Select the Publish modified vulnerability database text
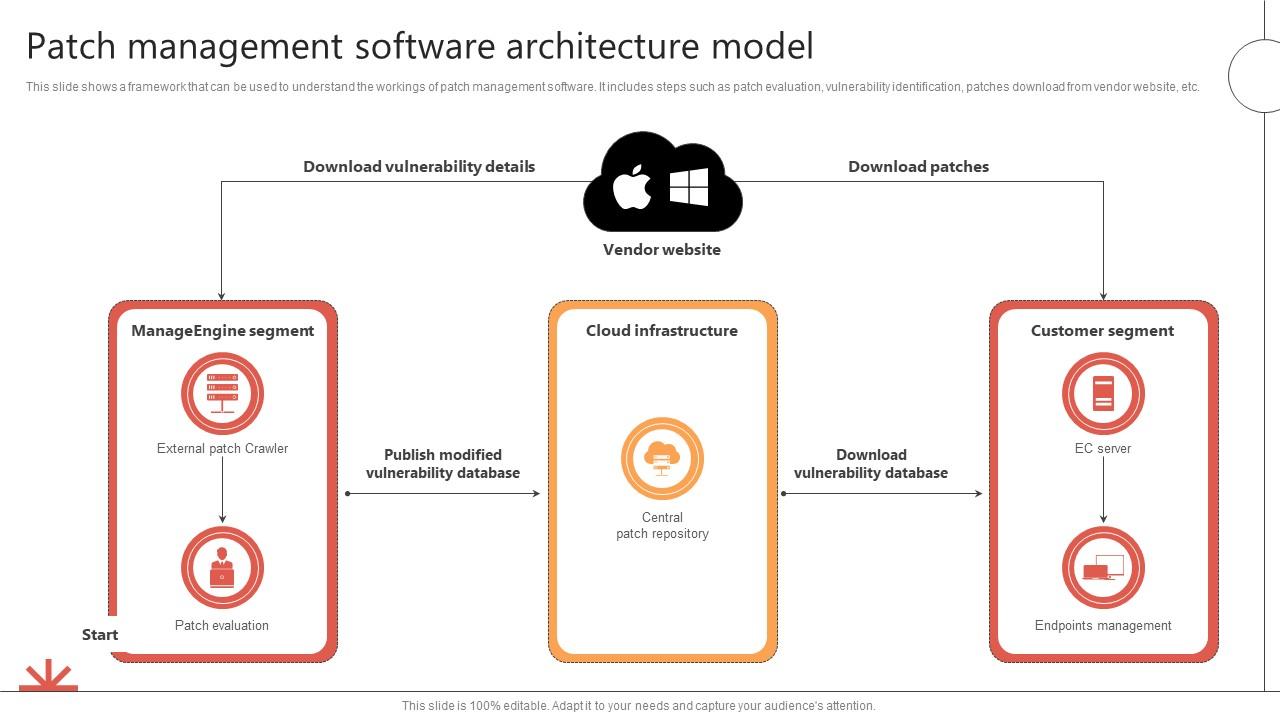 coord(443,464)
